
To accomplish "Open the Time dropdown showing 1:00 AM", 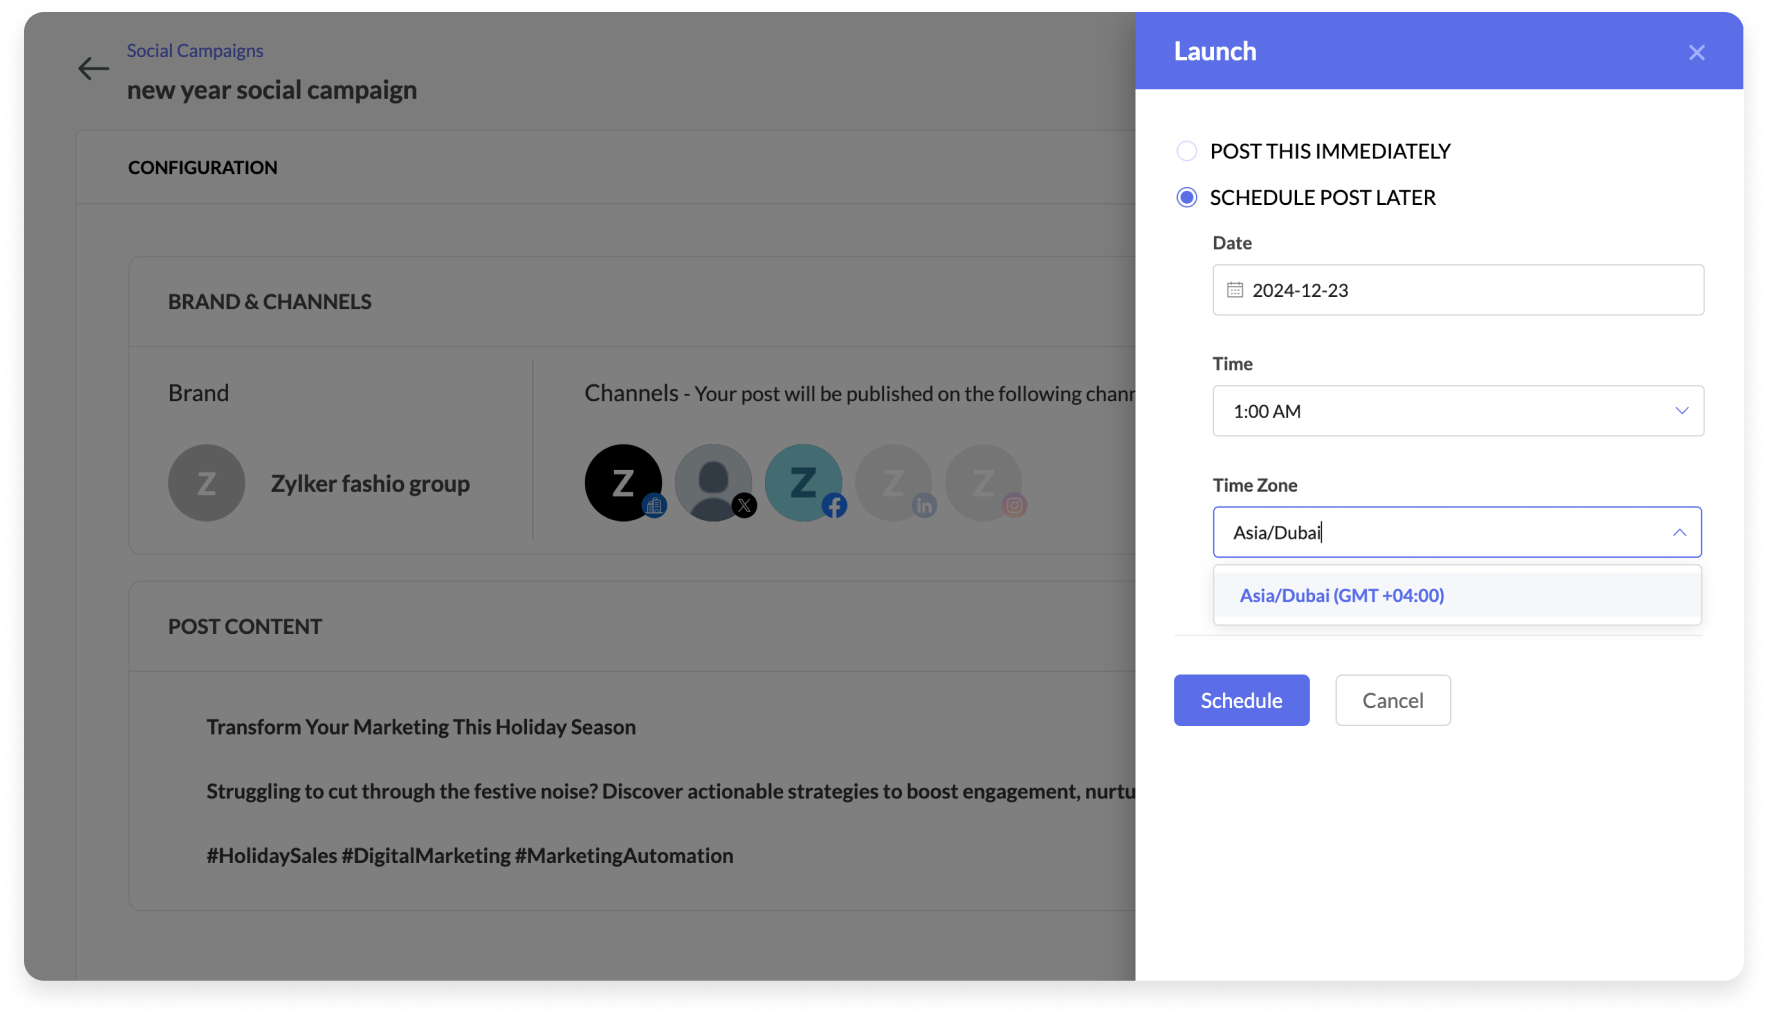I will pyautogui.click(x=1456, y=411).
